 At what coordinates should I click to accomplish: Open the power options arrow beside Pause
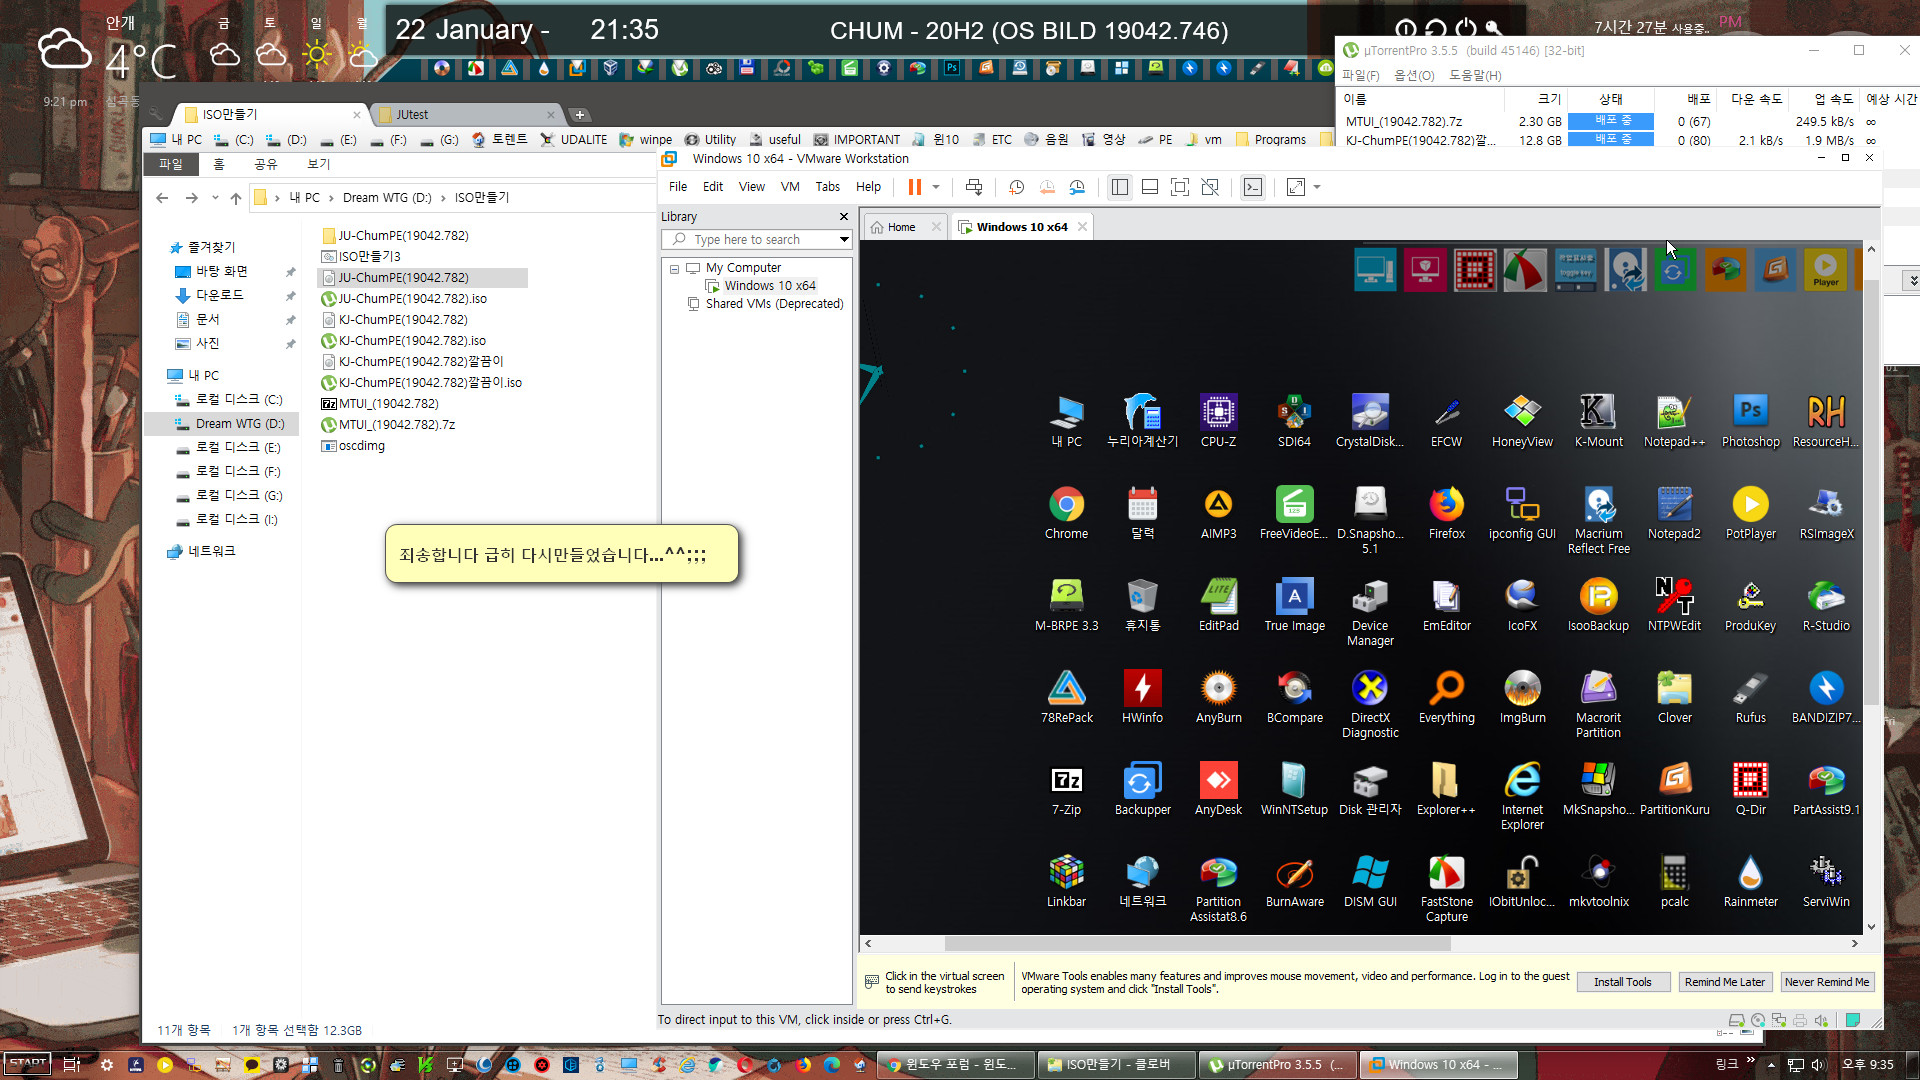(x=936, y=187)
